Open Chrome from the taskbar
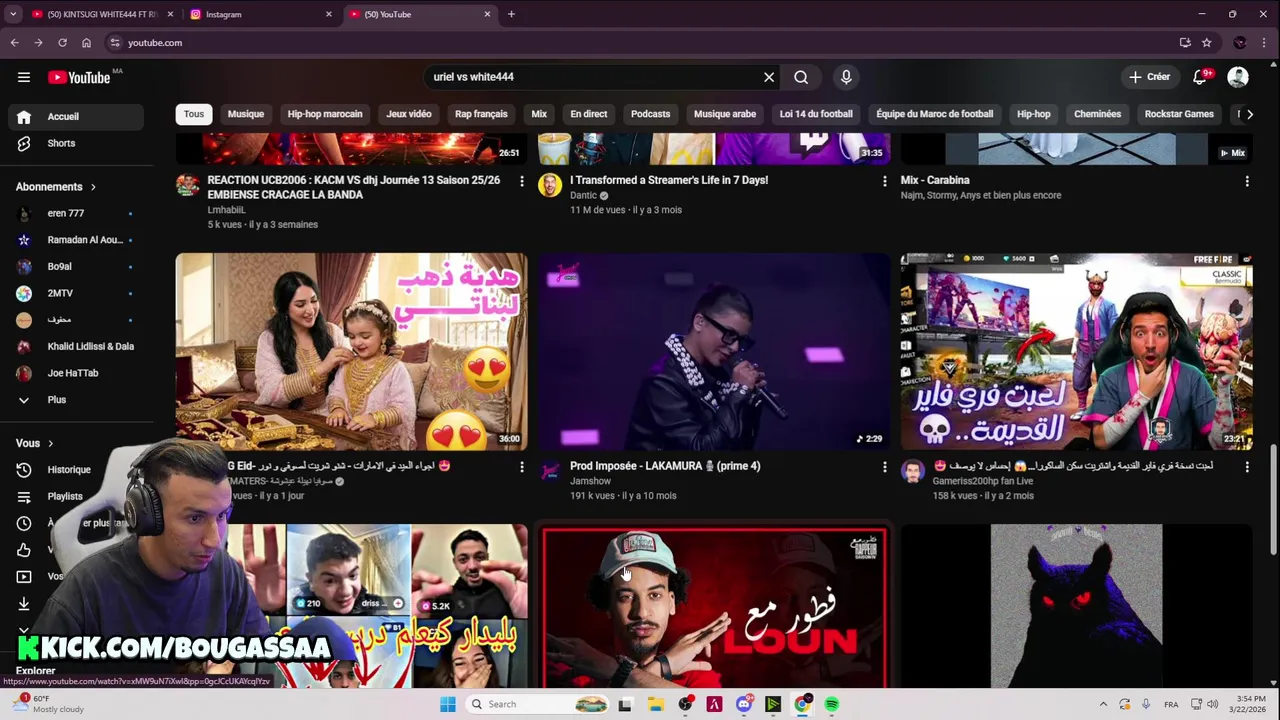This screenshot has height=720, width=1280. pos(802,704)
